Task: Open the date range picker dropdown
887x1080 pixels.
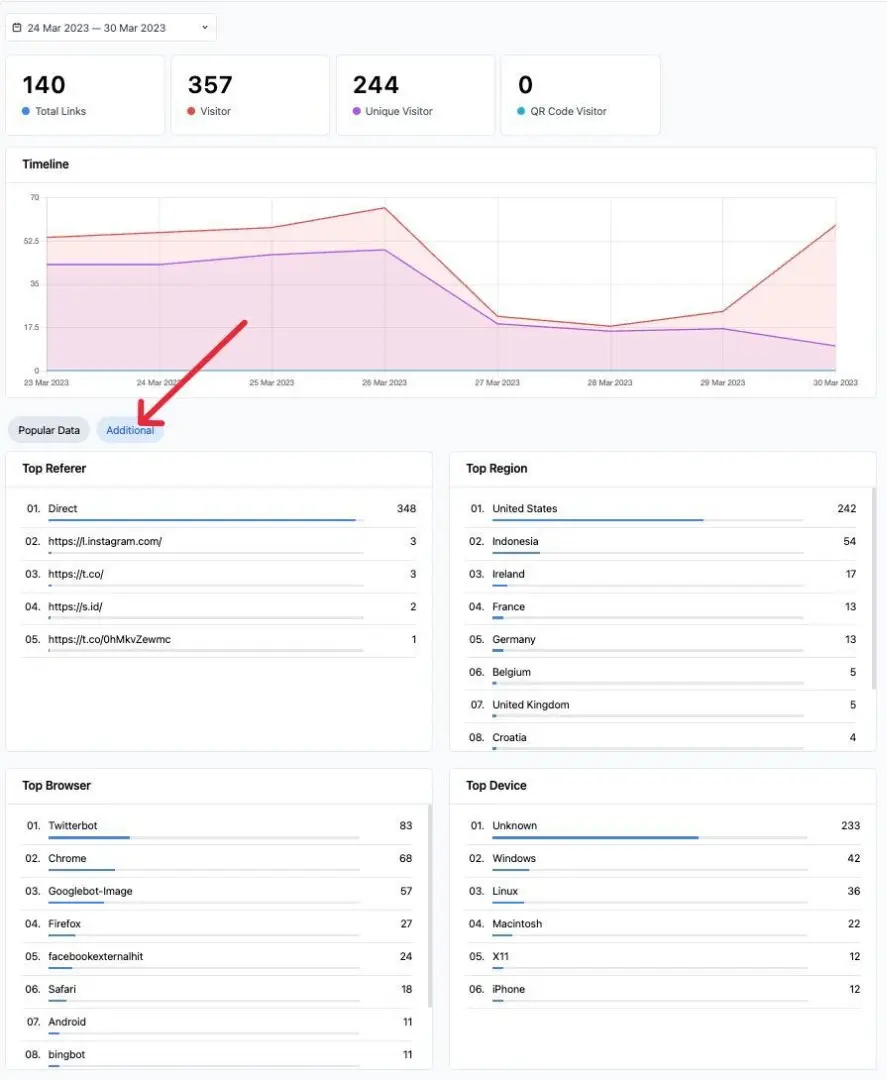Action: coord(110,28)
